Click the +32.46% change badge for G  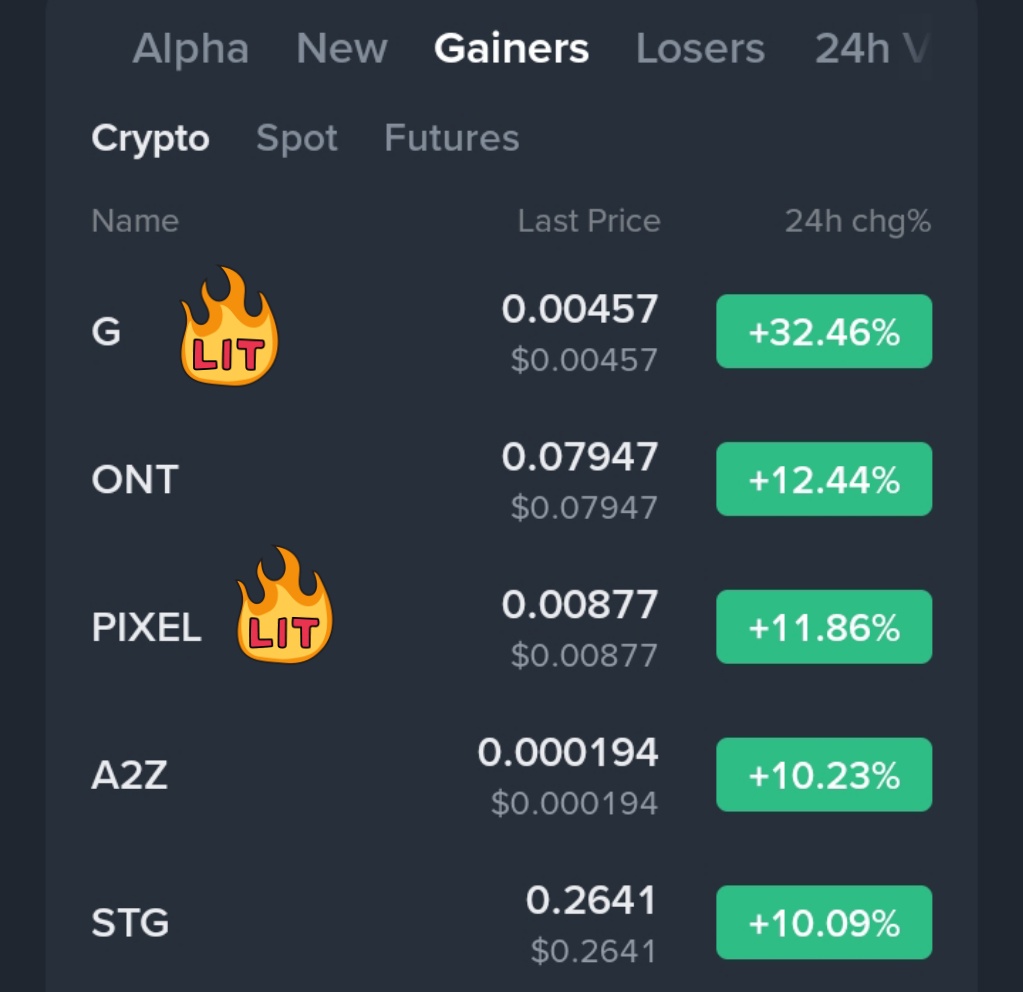click(824, 332)
